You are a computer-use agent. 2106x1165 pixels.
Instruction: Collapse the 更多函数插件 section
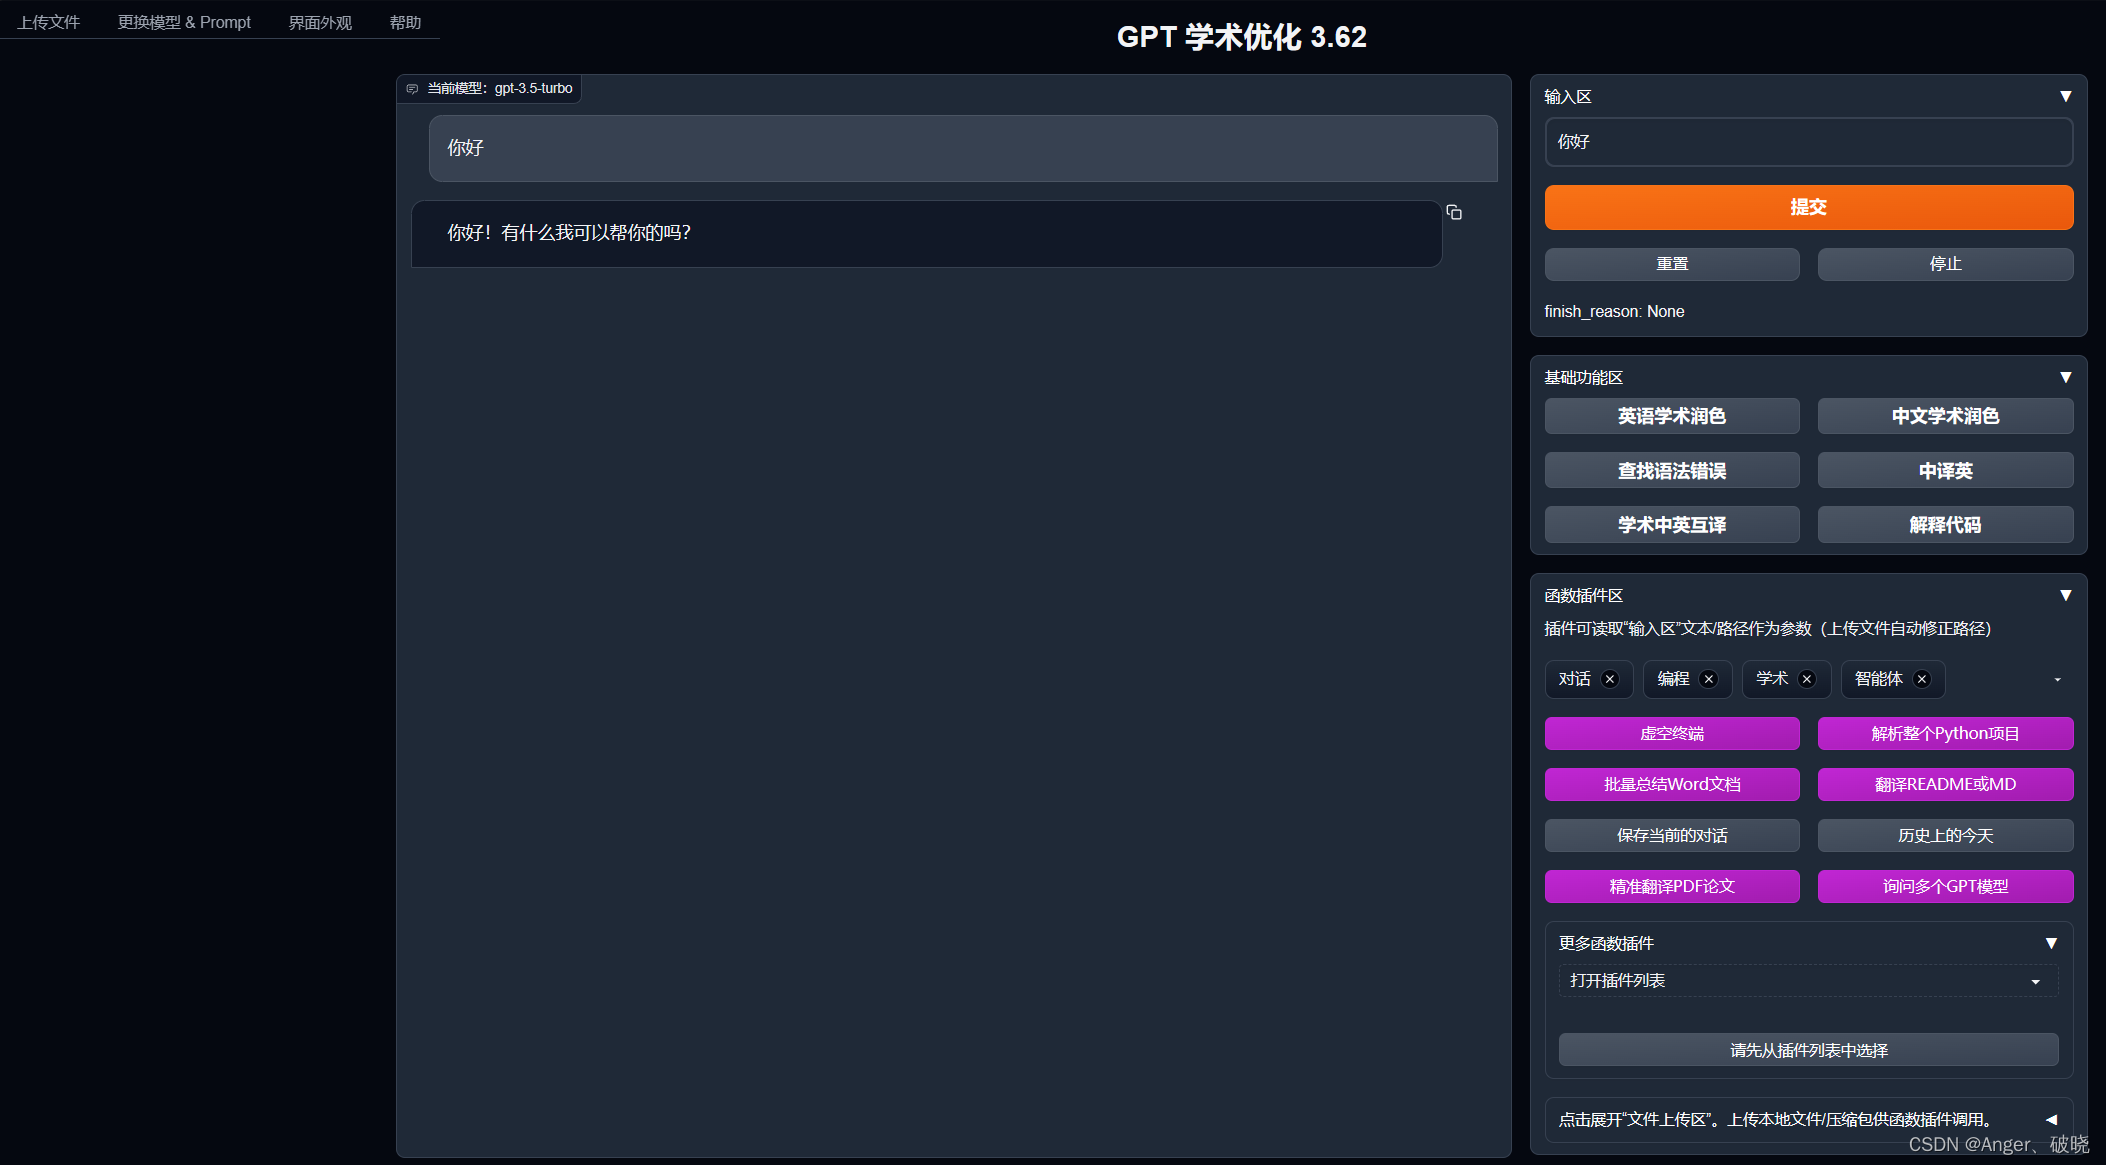click(2050, 942)
